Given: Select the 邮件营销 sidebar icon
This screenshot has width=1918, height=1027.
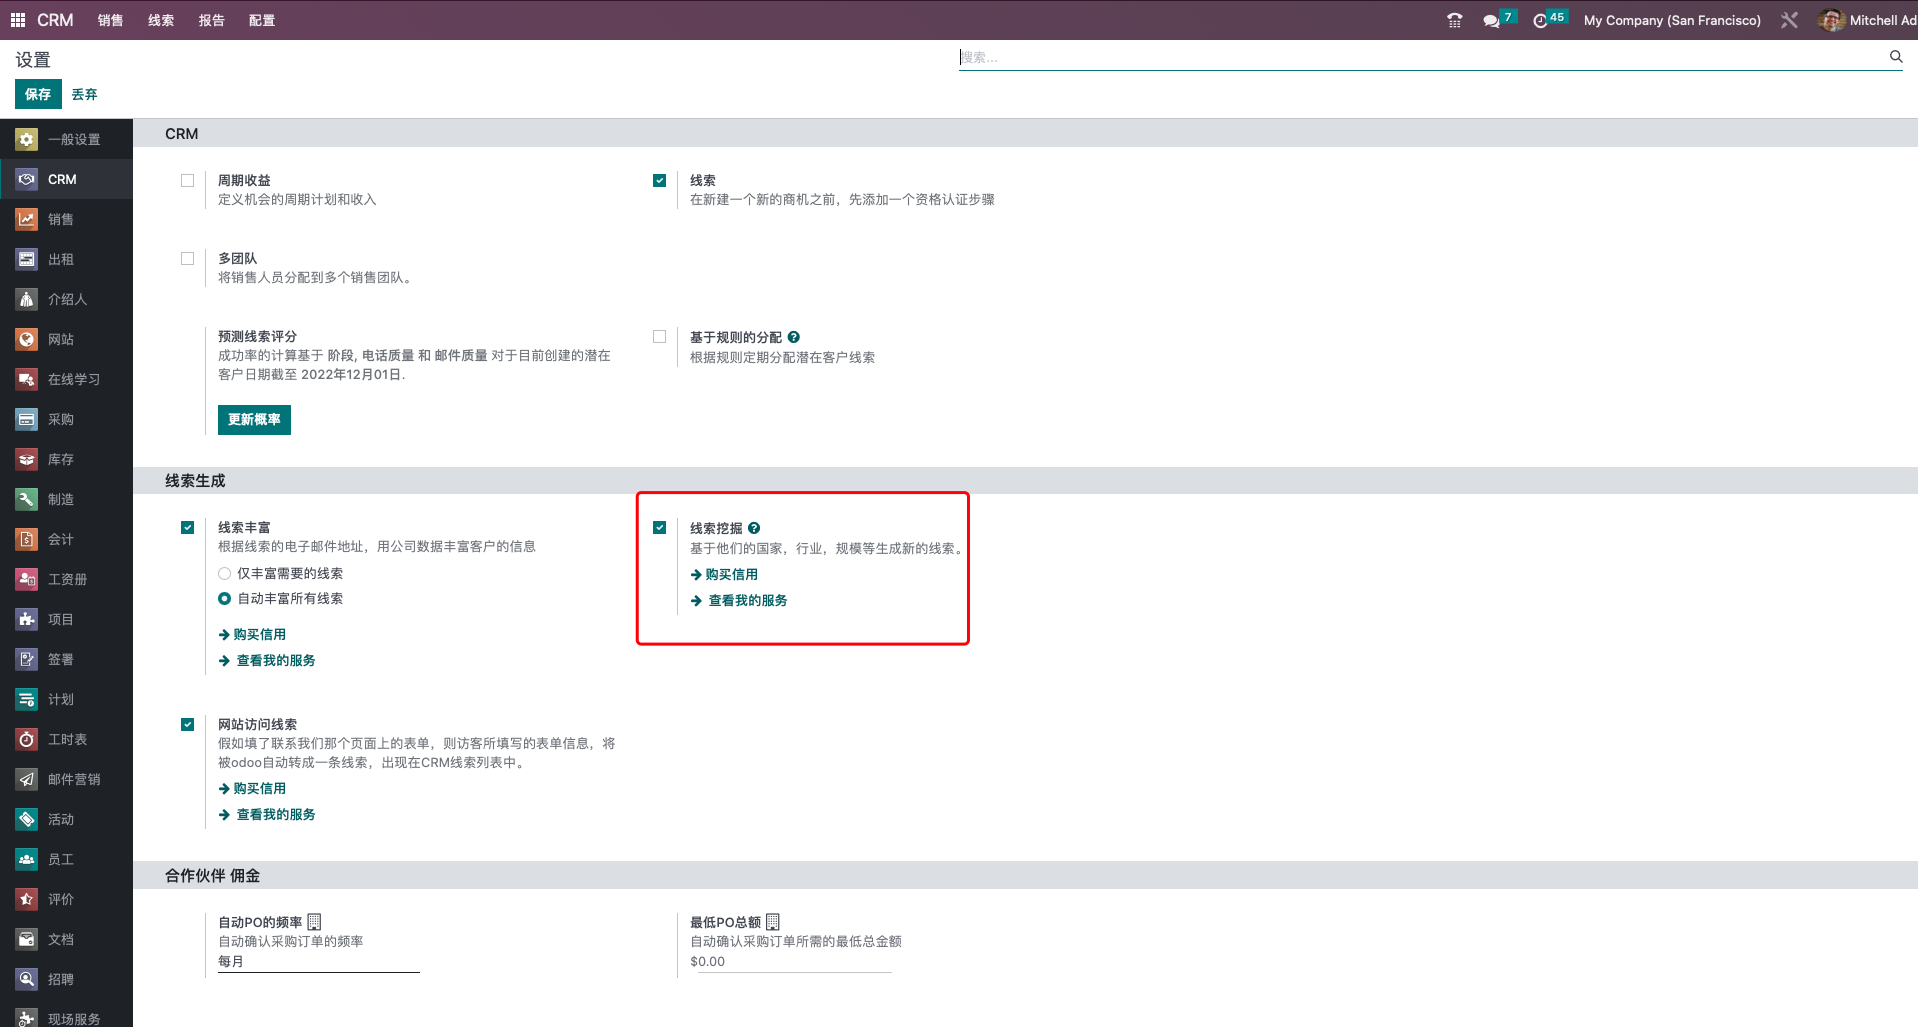Looking at the screenshot, I should coord(25,779).
